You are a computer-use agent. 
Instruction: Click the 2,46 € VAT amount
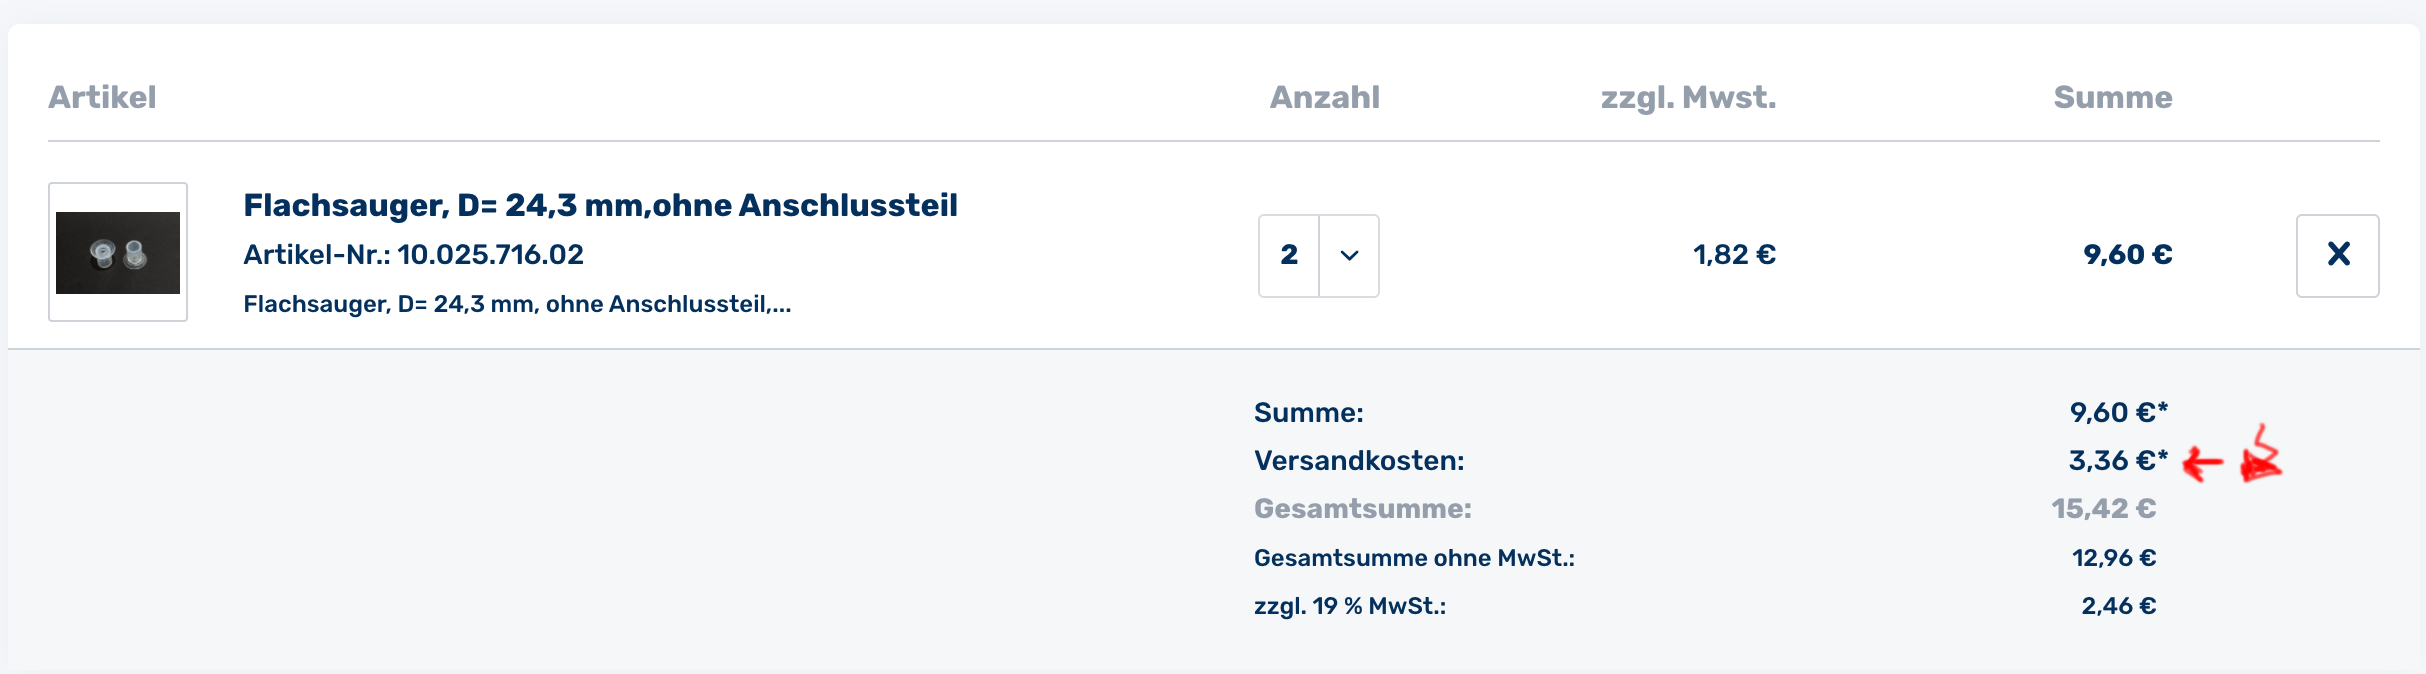(x=2118, y=606)
